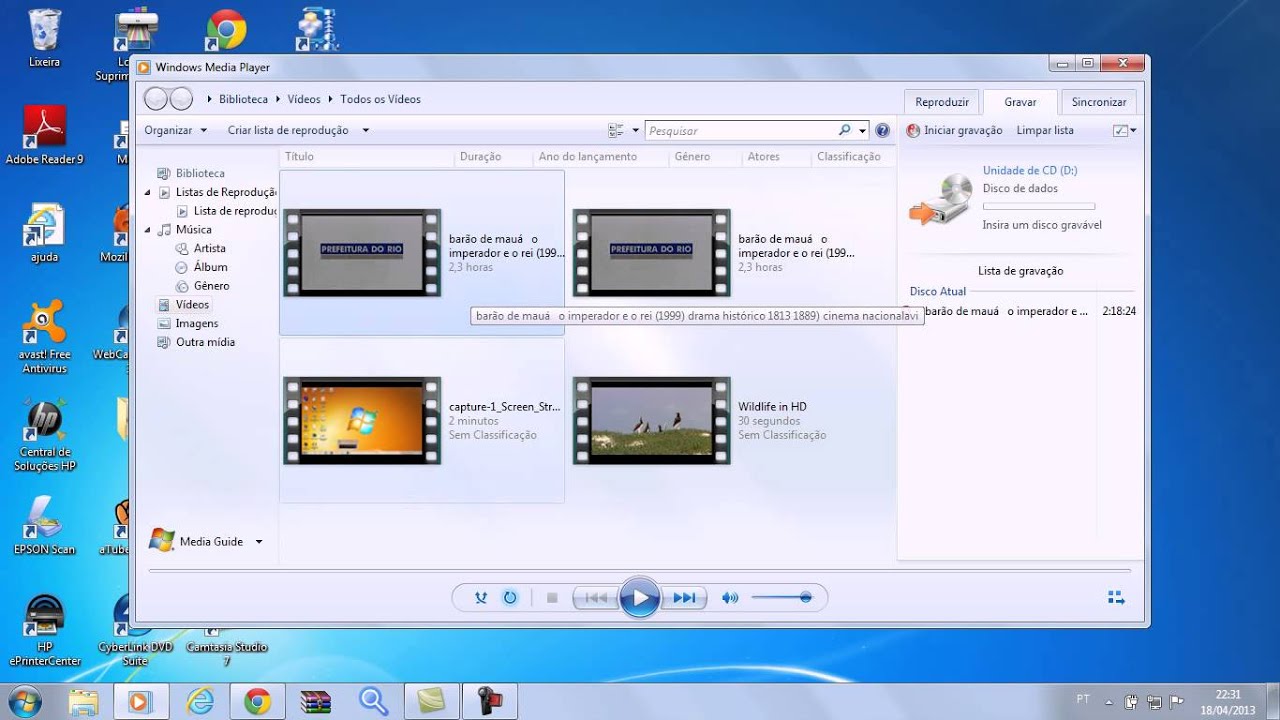
Task: Click Limpar lista button
Action: (x=1045, y=130)
